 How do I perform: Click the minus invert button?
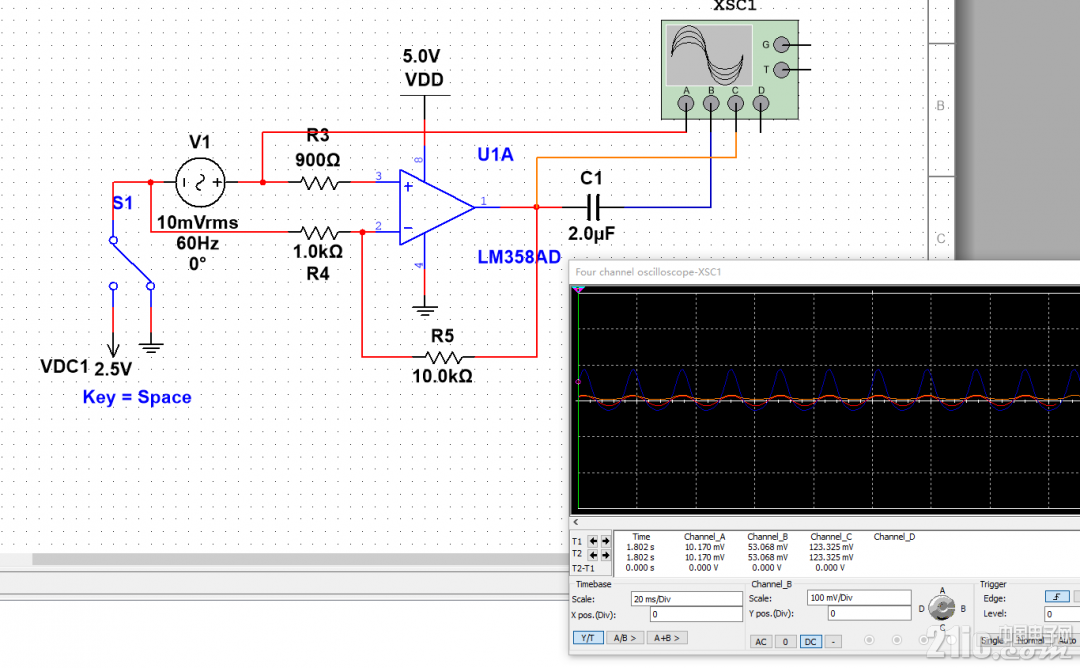point(833,642)
